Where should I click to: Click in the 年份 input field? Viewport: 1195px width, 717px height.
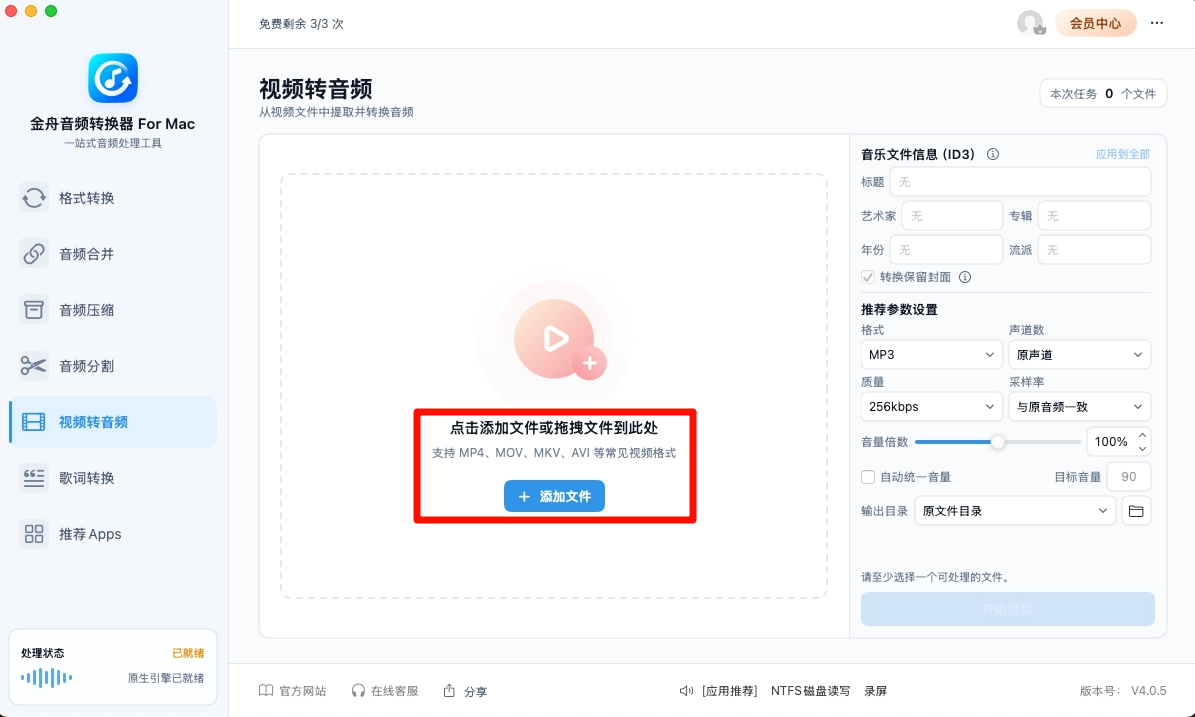tap(947, 250)
